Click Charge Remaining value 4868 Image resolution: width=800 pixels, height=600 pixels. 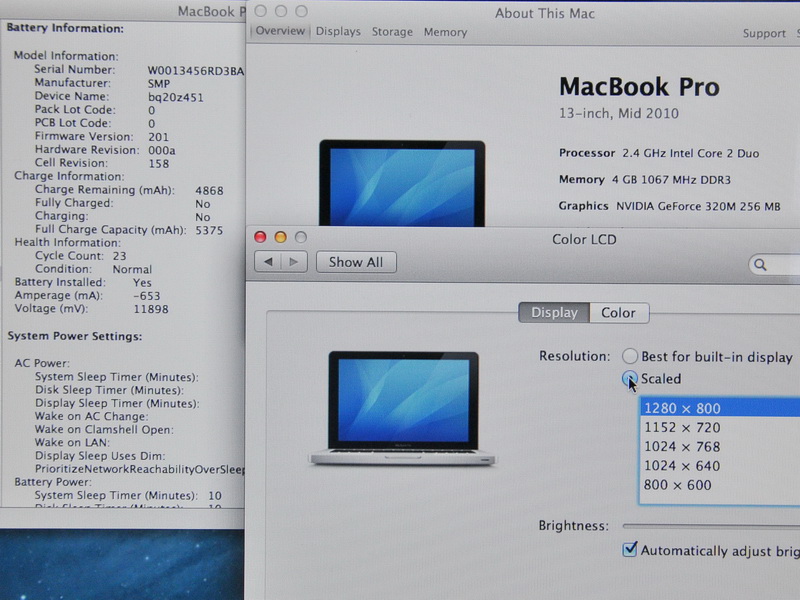point(209,190)
